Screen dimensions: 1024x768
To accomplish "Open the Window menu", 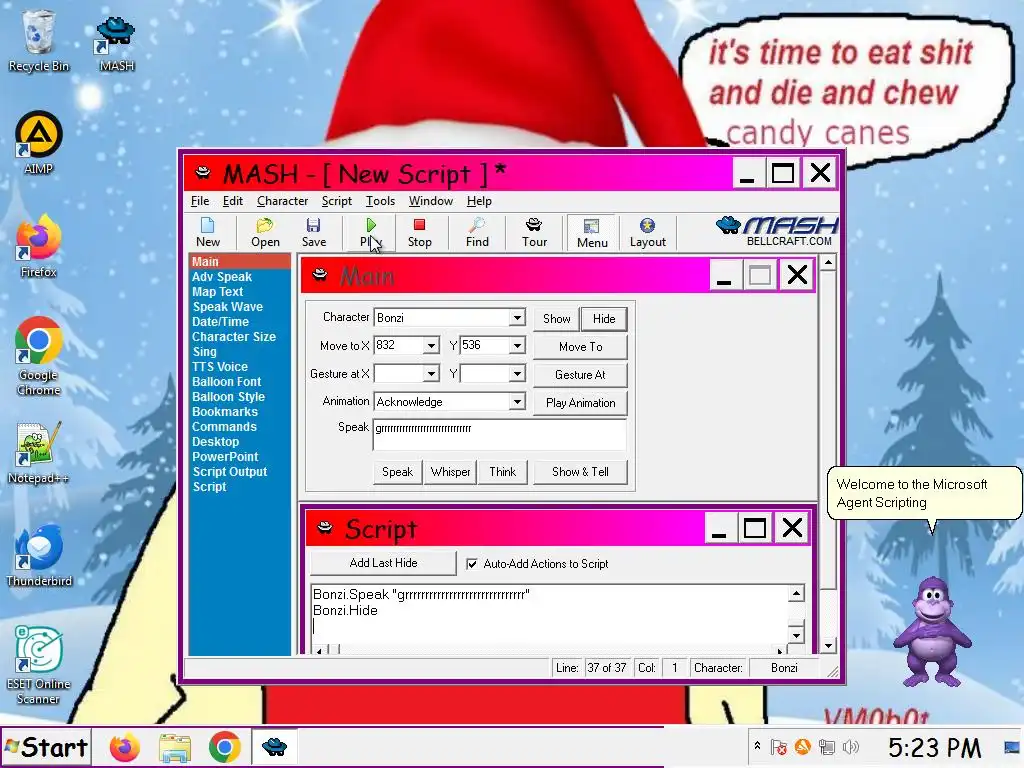I will click(430, 201).
